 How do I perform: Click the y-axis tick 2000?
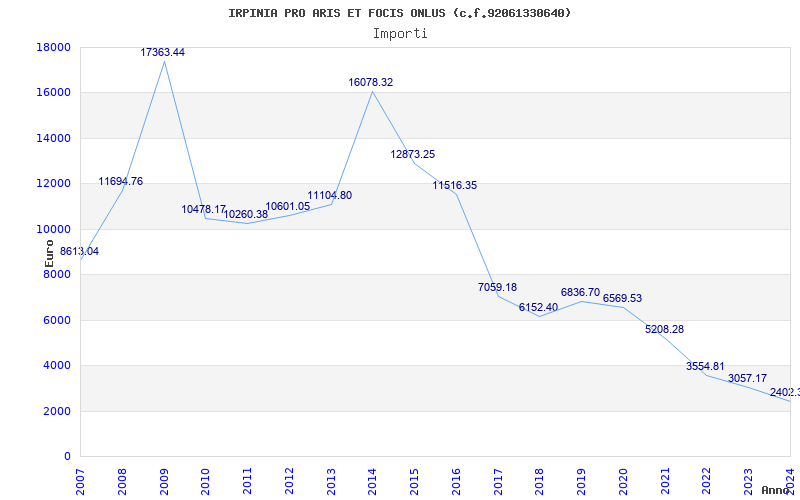pyautogui.click(x=57, y=411)
